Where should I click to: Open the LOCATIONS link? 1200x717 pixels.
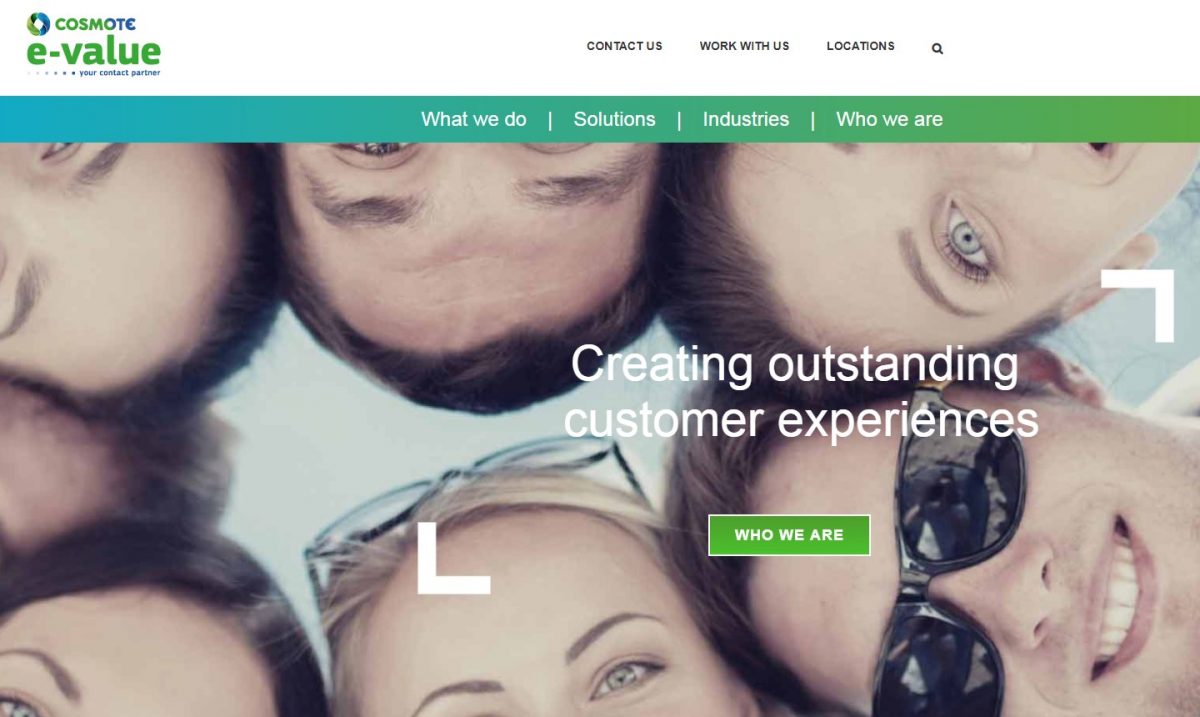(860, 46)
